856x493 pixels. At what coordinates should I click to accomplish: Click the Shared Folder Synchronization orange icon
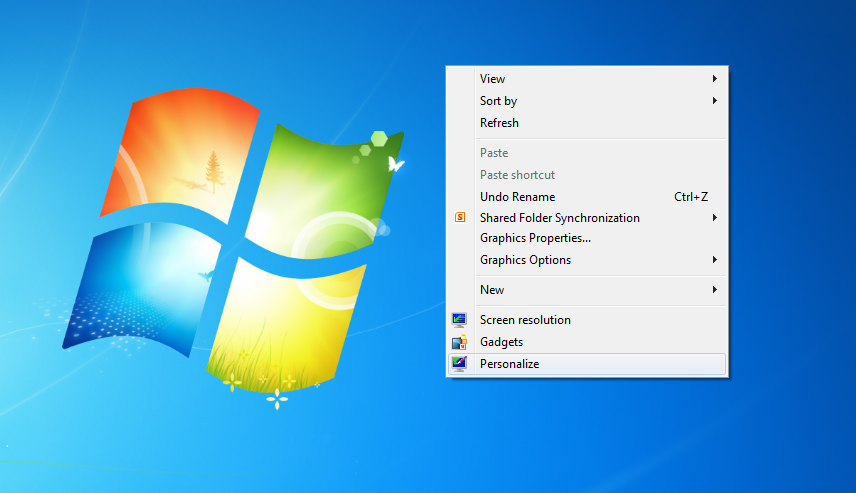point(460,217)
